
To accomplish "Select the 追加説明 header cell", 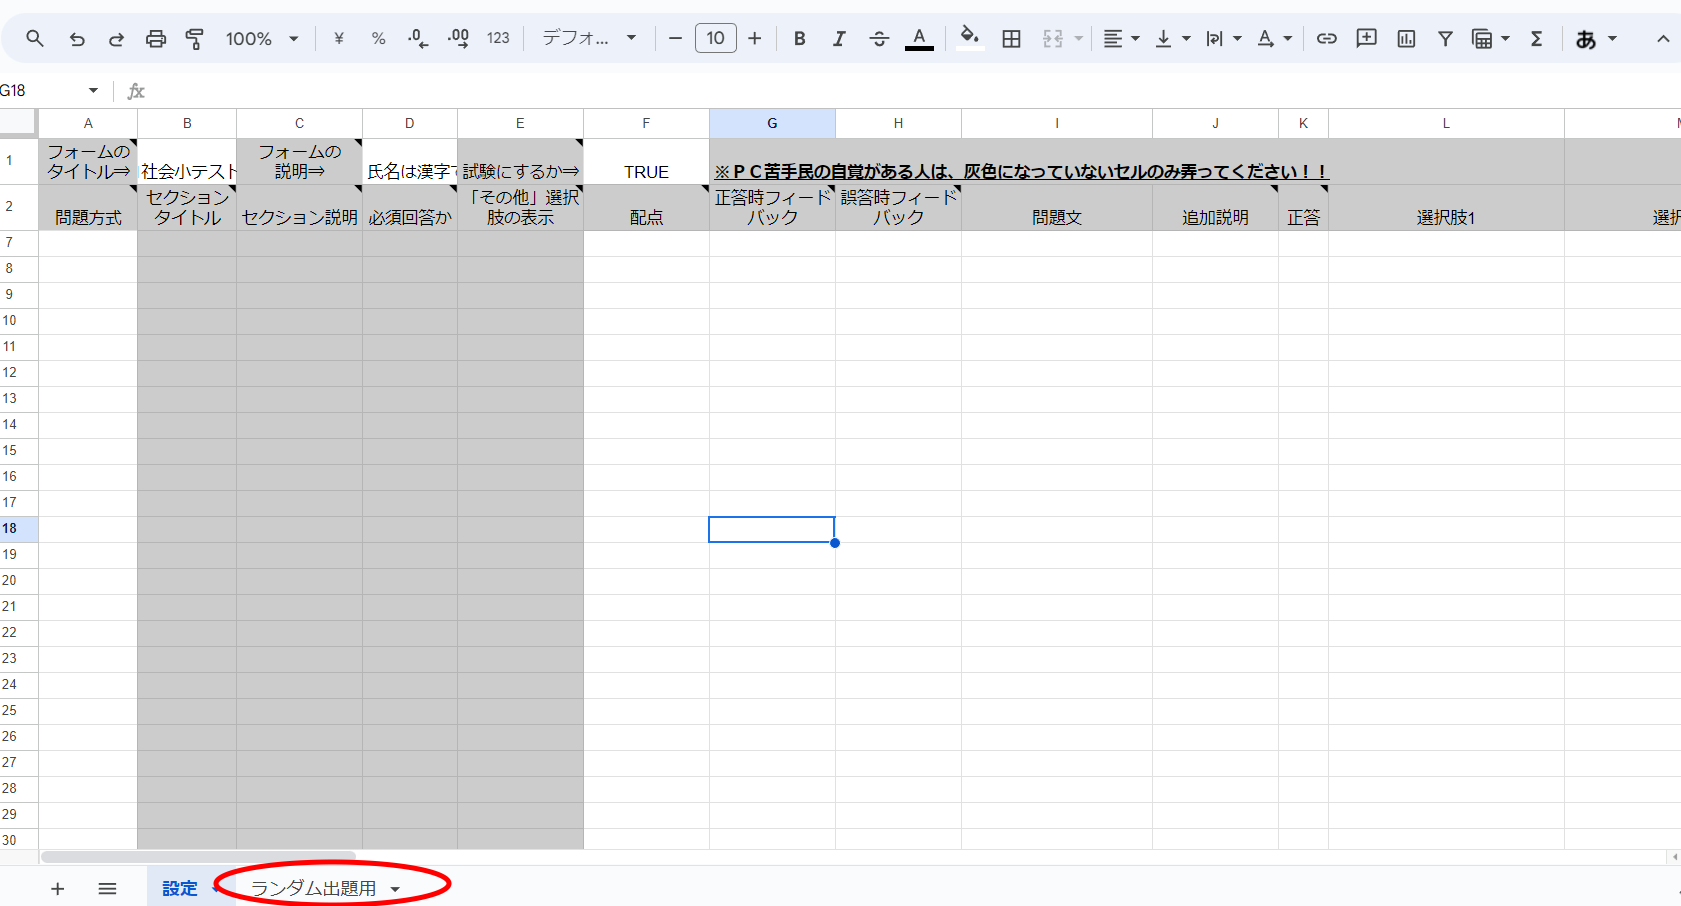I will tap(1215, 207).
